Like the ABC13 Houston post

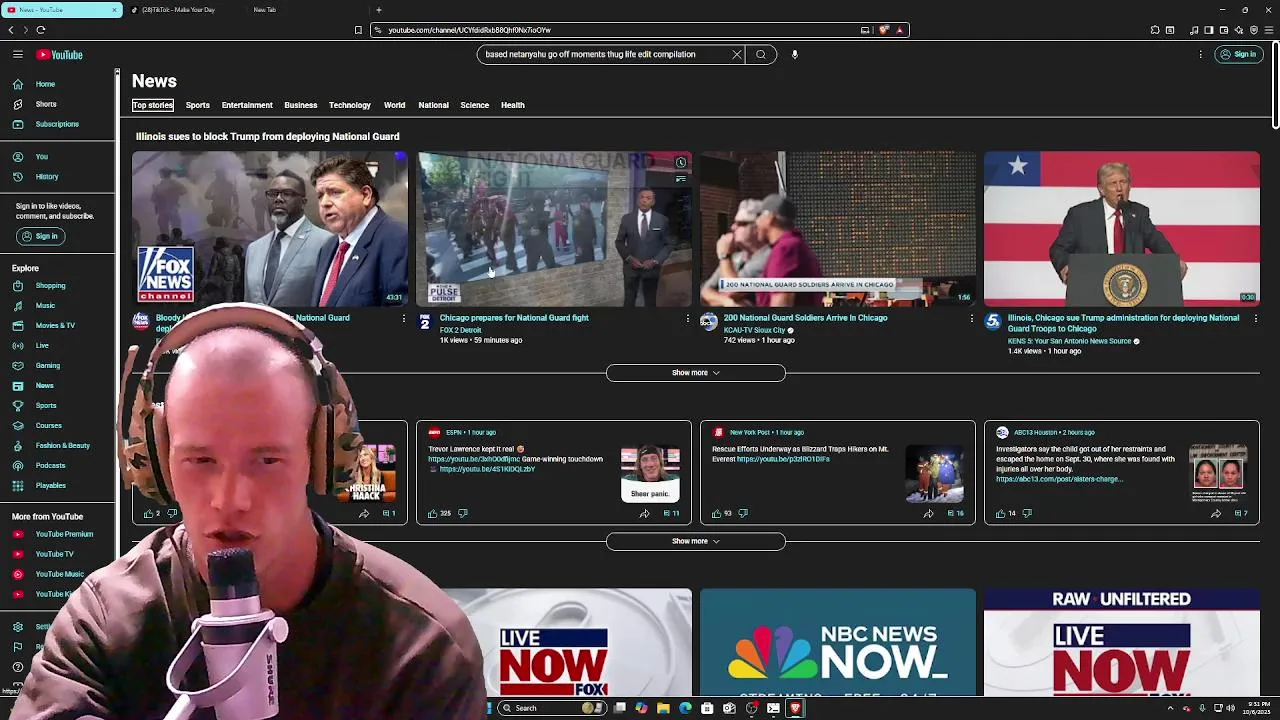[x=1000, y=513]
